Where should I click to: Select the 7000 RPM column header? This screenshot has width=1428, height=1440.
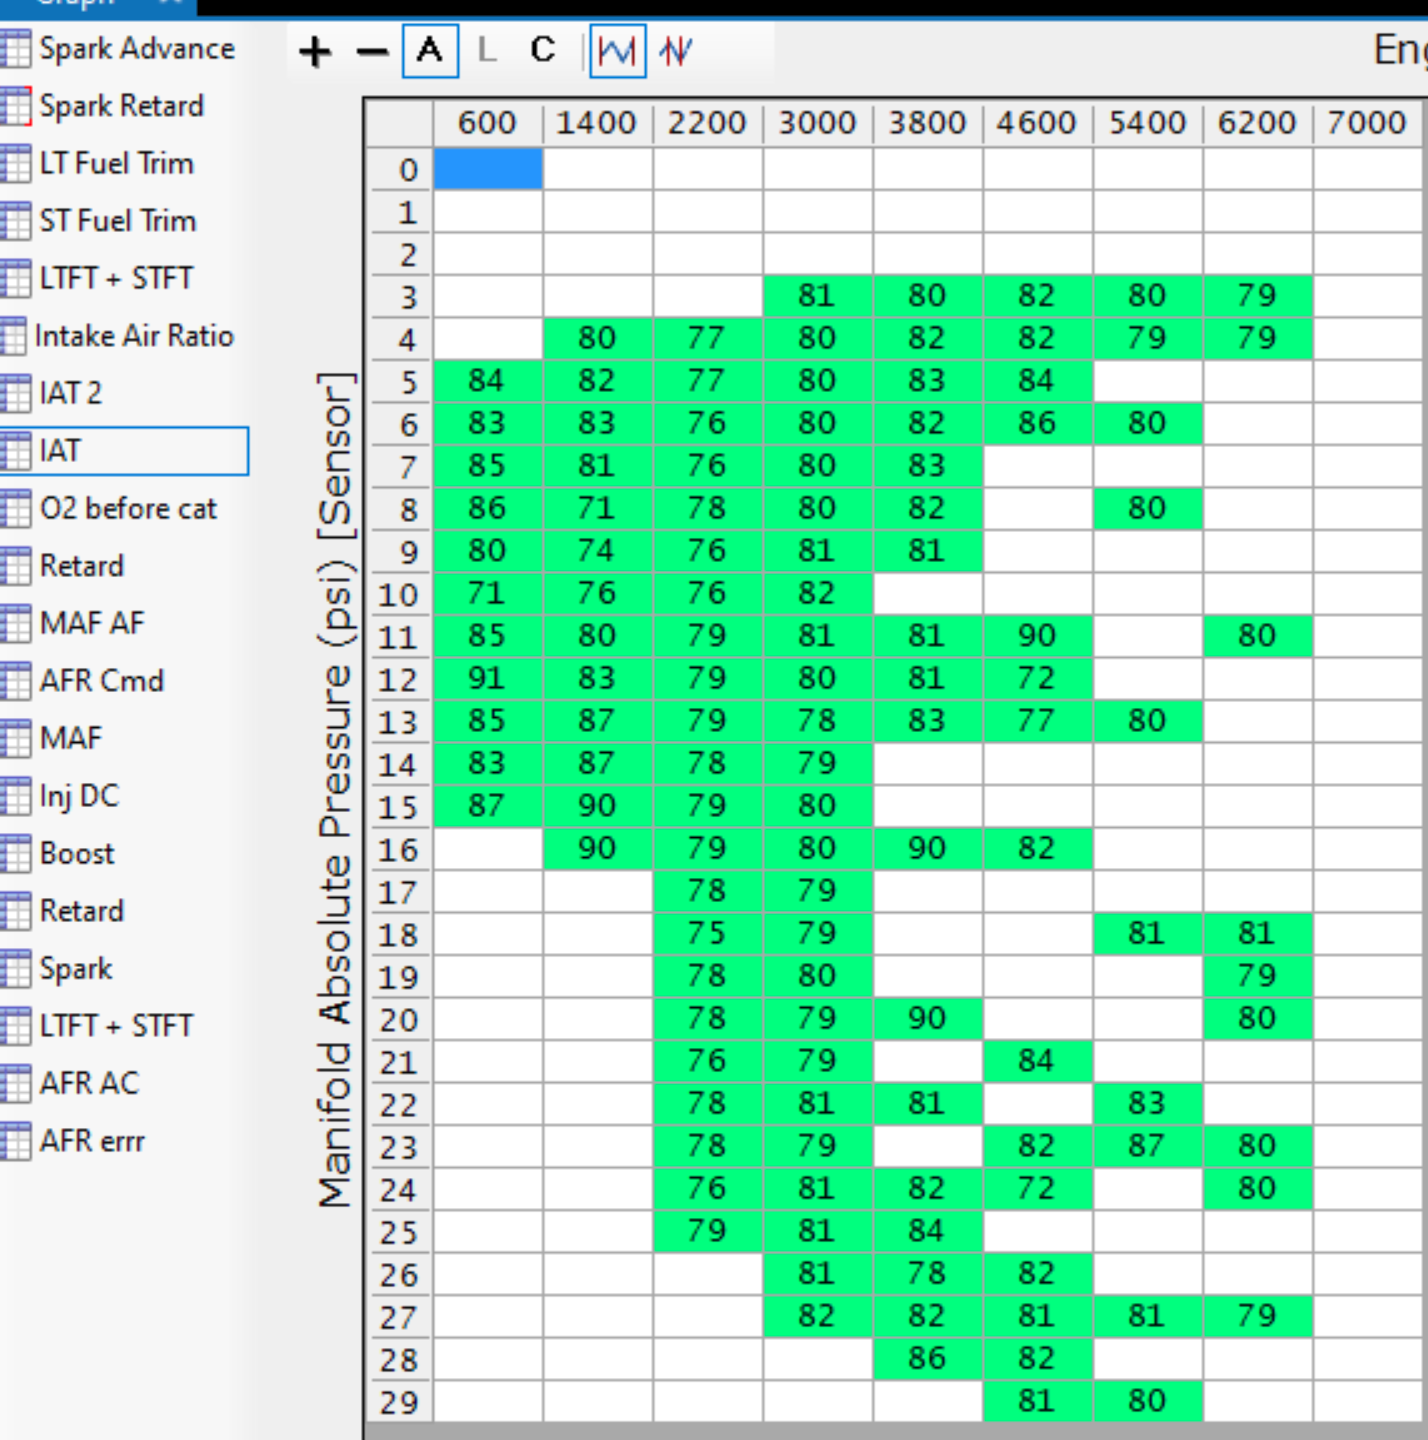click(x=1367, y=123)
